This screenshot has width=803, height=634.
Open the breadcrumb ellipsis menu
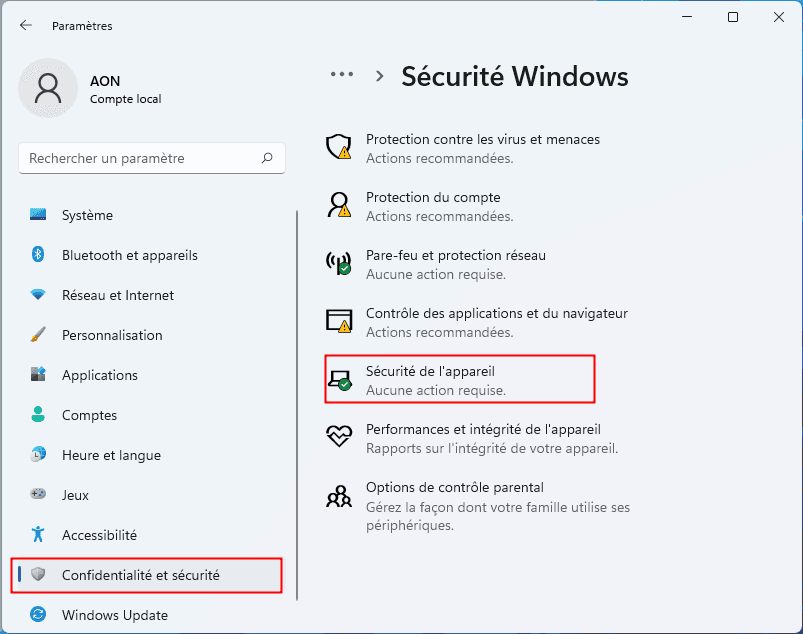[x=343, y=75]
